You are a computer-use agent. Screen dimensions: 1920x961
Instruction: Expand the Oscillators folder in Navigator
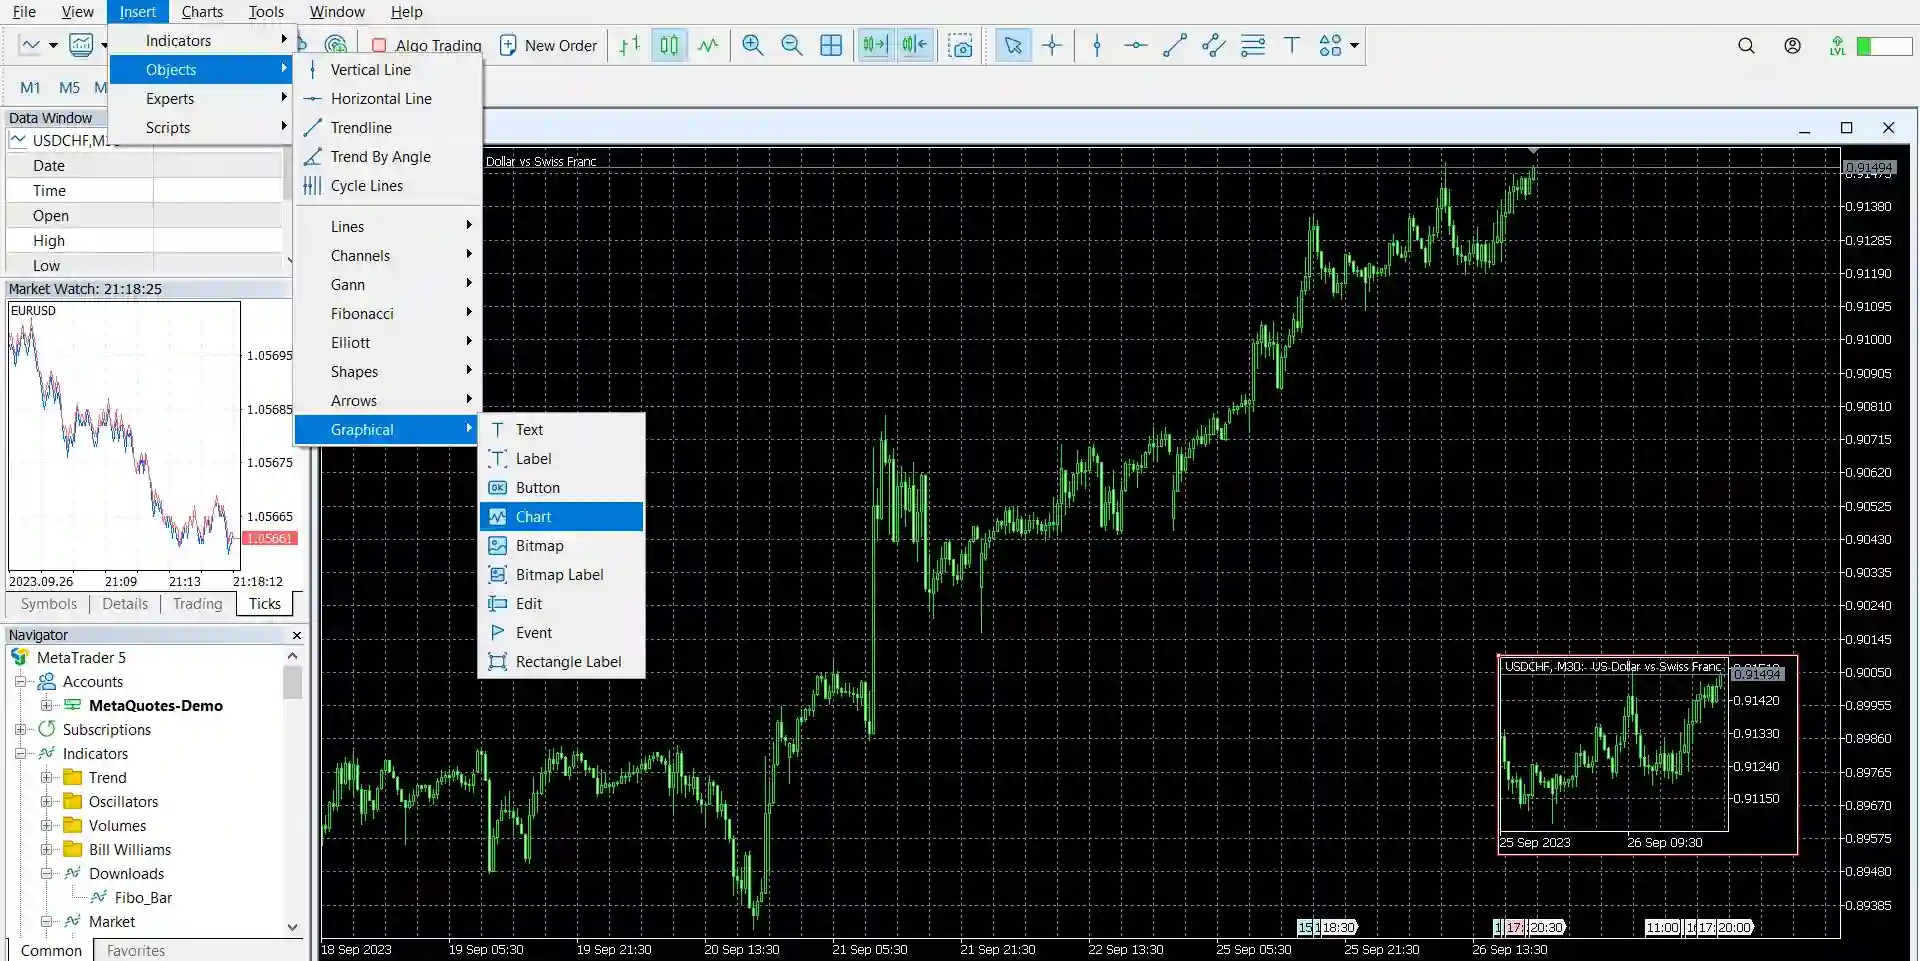[46, 802]
